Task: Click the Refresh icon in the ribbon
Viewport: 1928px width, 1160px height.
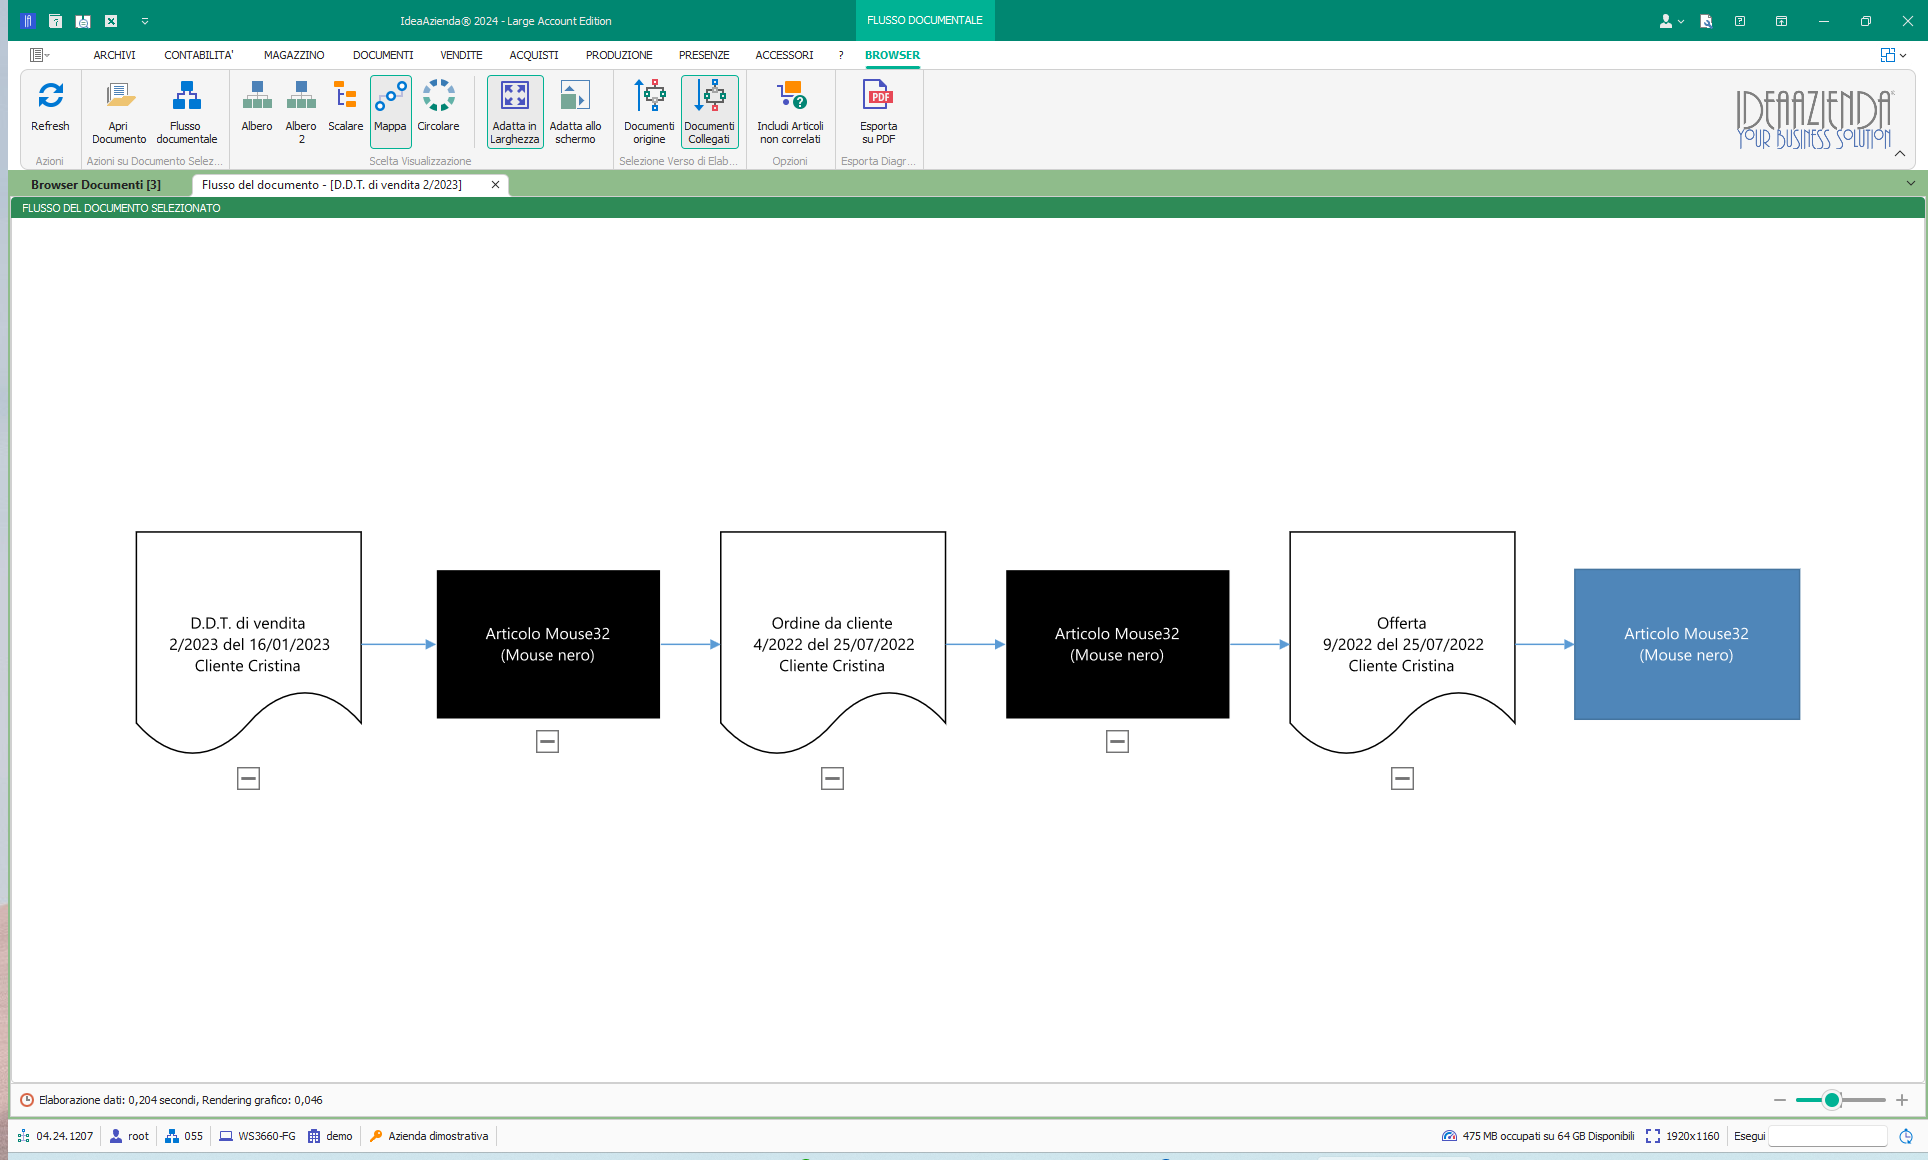Action: (x=50, y=105)
